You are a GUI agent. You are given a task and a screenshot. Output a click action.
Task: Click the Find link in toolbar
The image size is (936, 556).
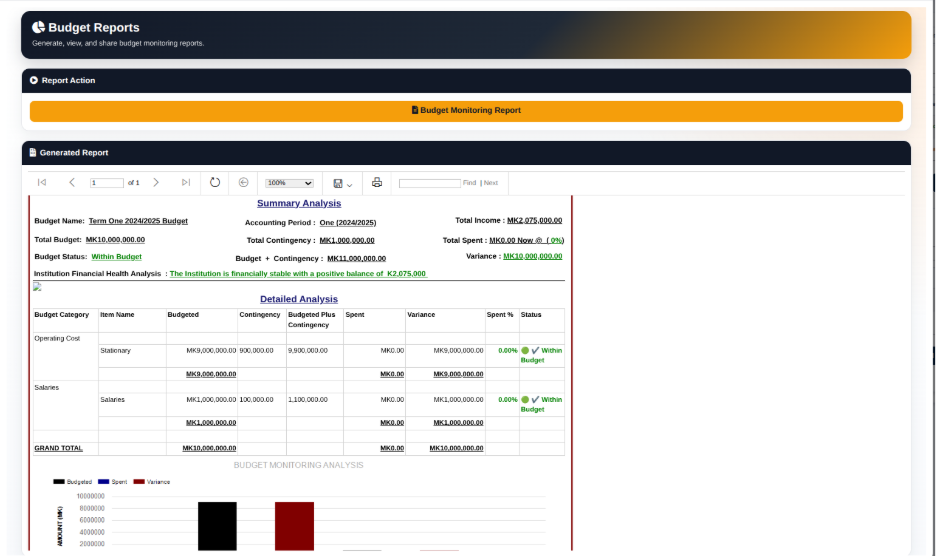(x=469, y=183)
